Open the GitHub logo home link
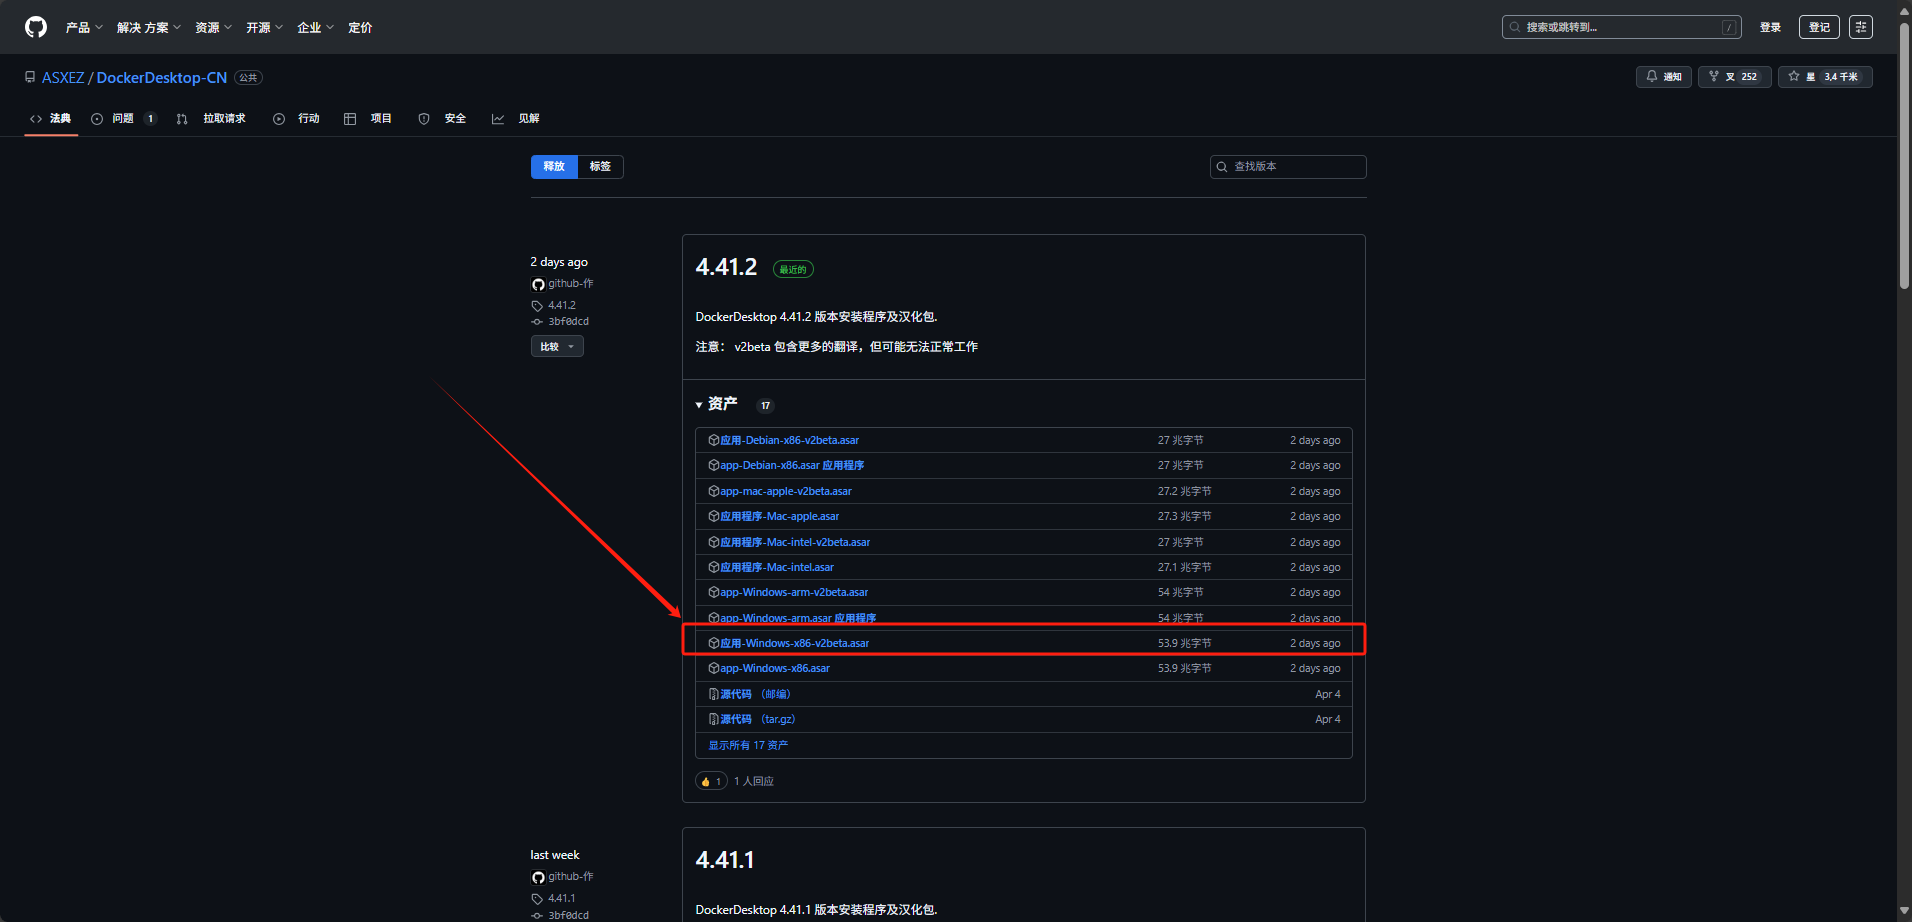The height and width of the screenshot is (922, 1912). (36, 27)
